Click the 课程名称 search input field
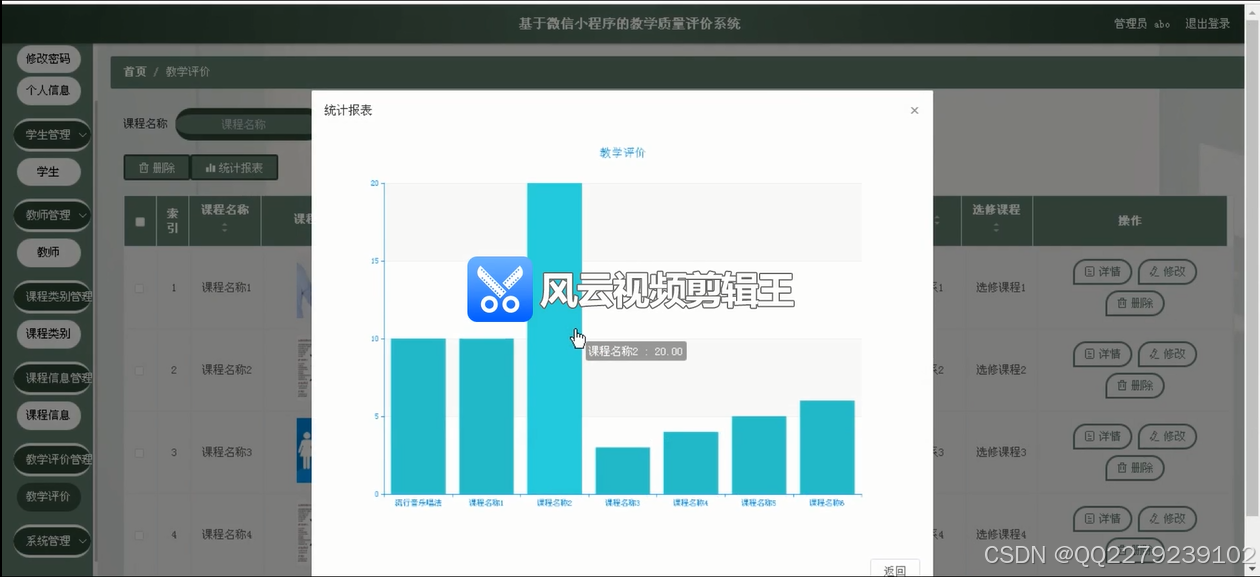Viewport: 1260px width, 577px height. [x=245, y=124]
